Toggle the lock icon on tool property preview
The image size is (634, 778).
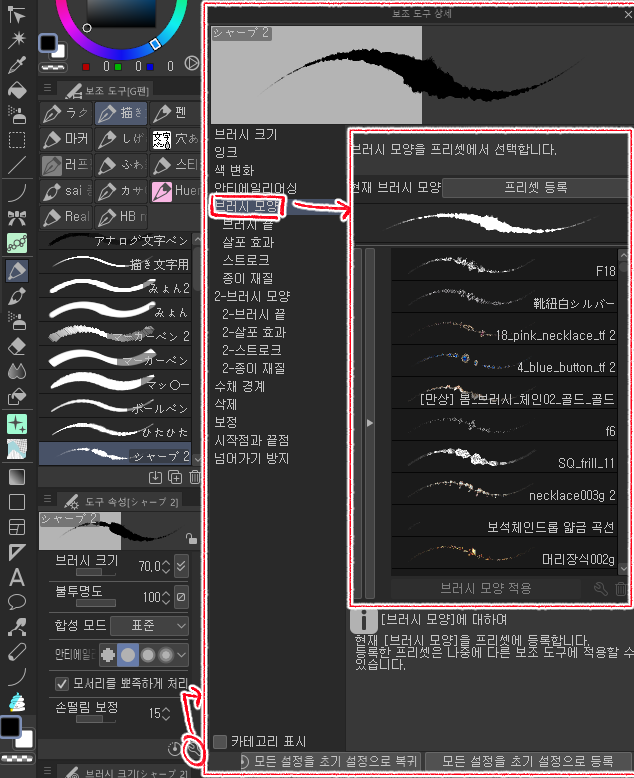(191, 538)
